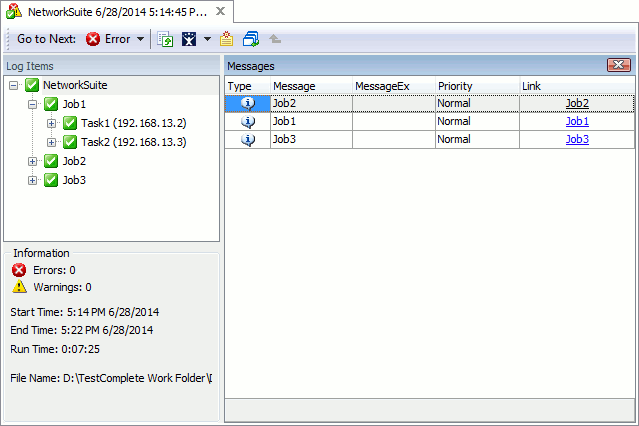This screenshot has width=639, height=426.
Task: Open the dropdown arrow beside the figure icon
Action: (207, 39)
